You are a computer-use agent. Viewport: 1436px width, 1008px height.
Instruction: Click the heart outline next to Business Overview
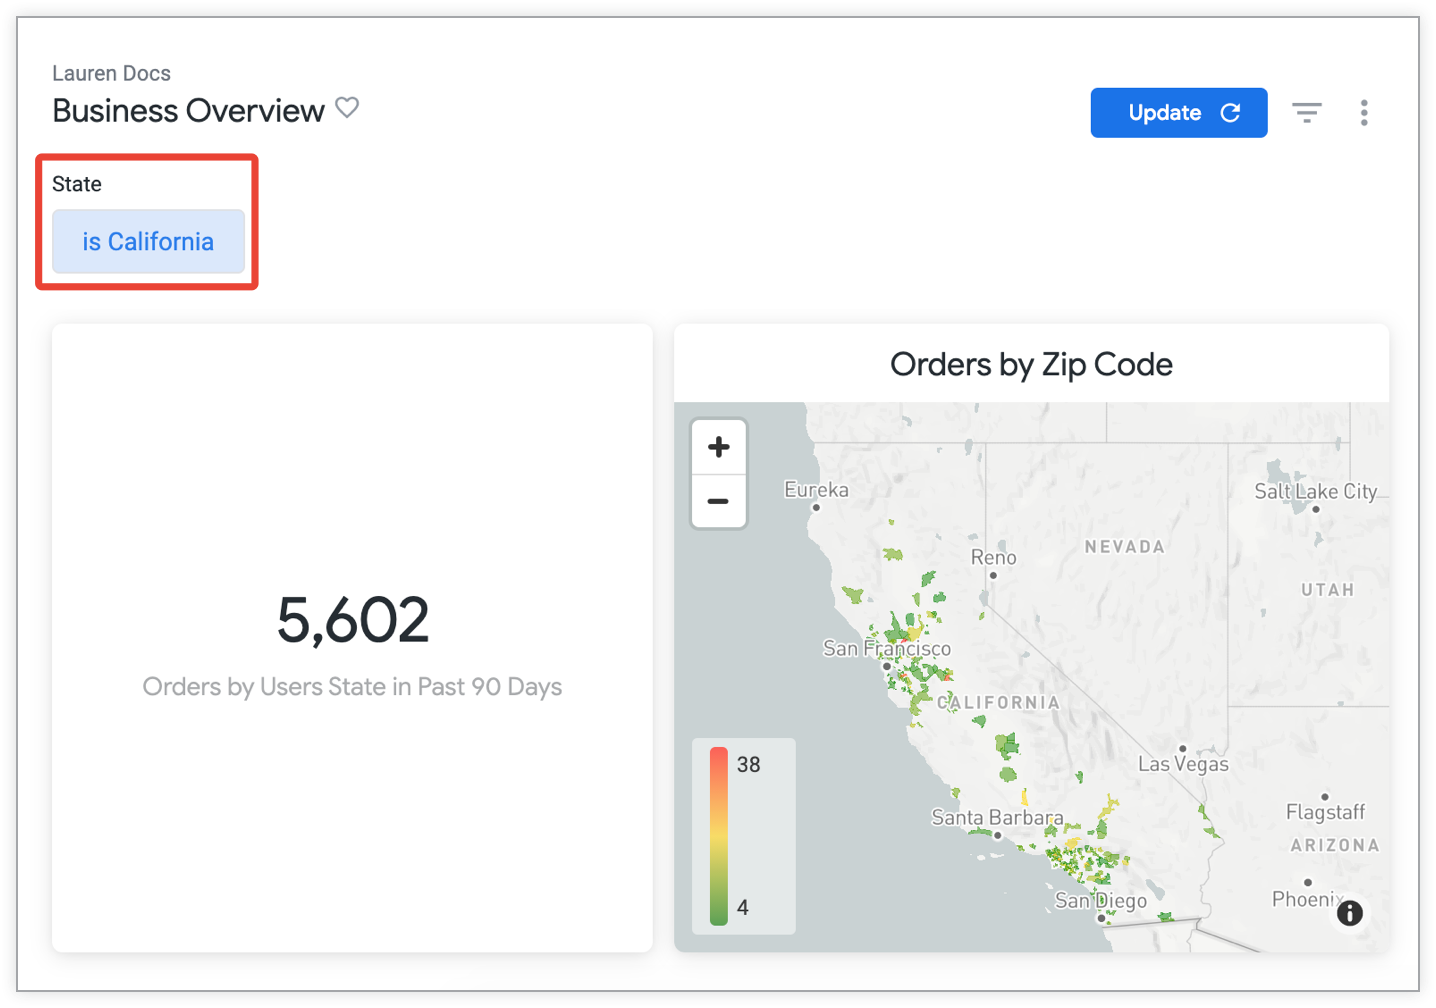point(346,108)
